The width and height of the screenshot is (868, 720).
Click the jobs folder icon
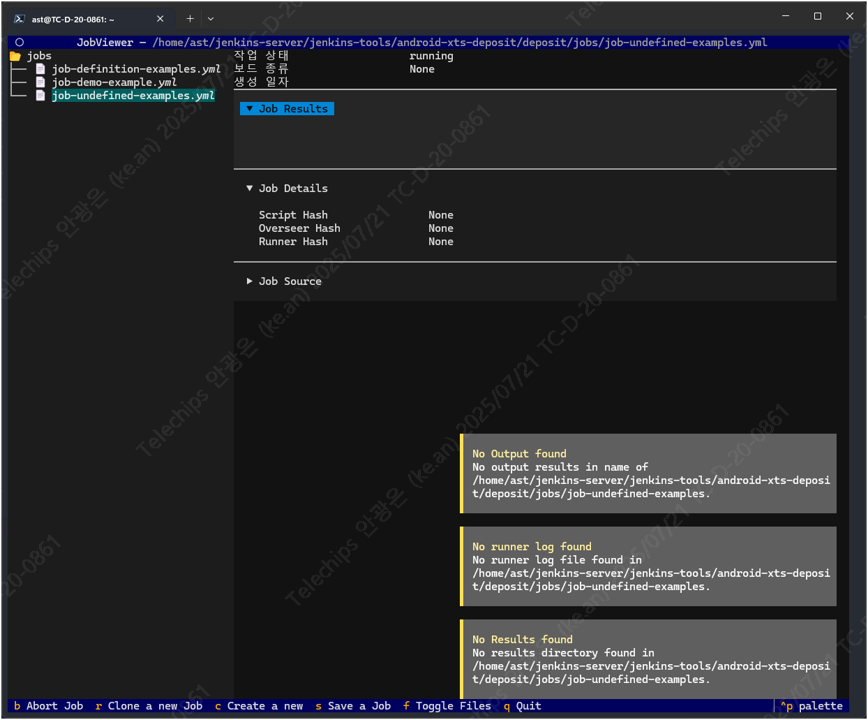[x=15, y=56]
